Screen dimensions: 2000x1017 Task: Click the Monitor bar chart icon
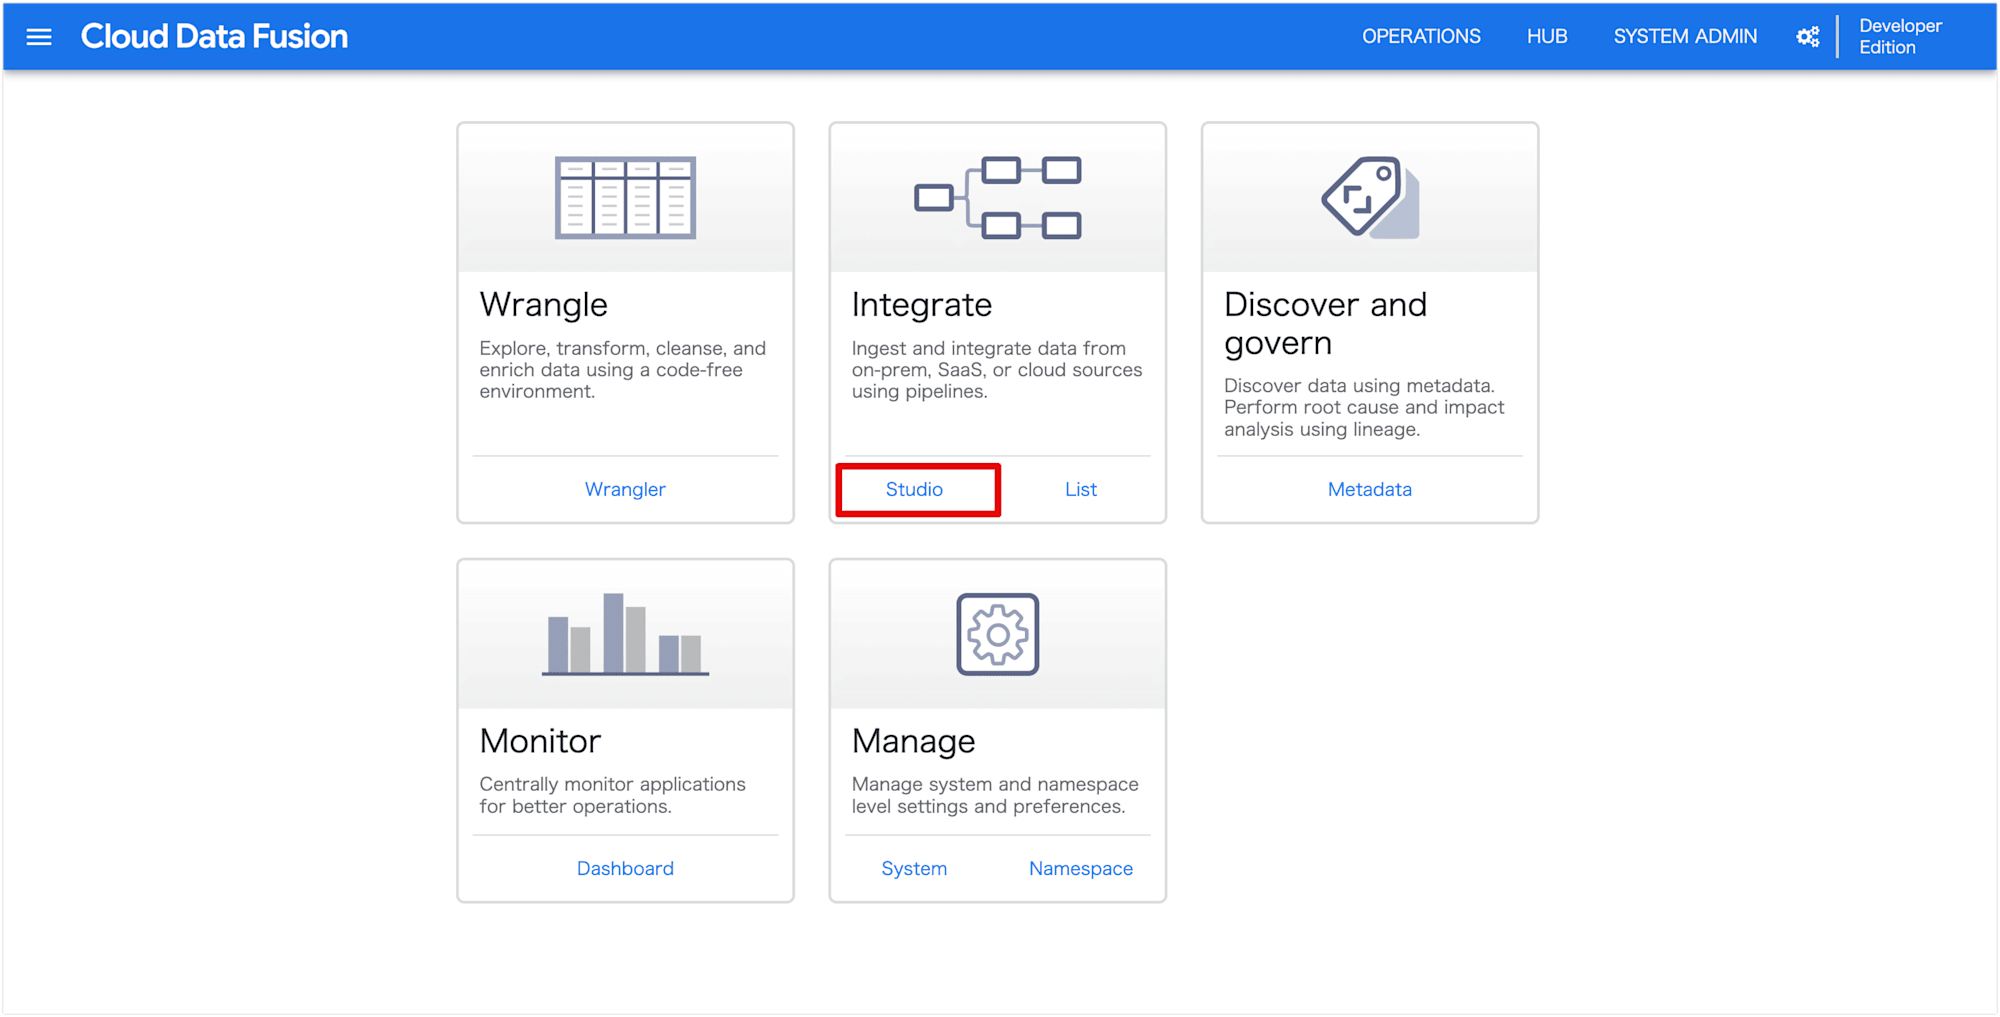[625, 634]
